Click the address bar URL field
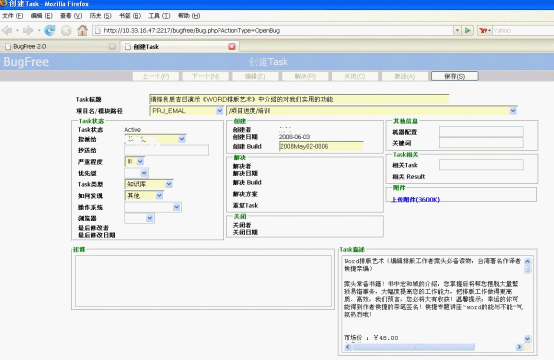The height and width of the screenshot is (360, 554). (274, 30)
